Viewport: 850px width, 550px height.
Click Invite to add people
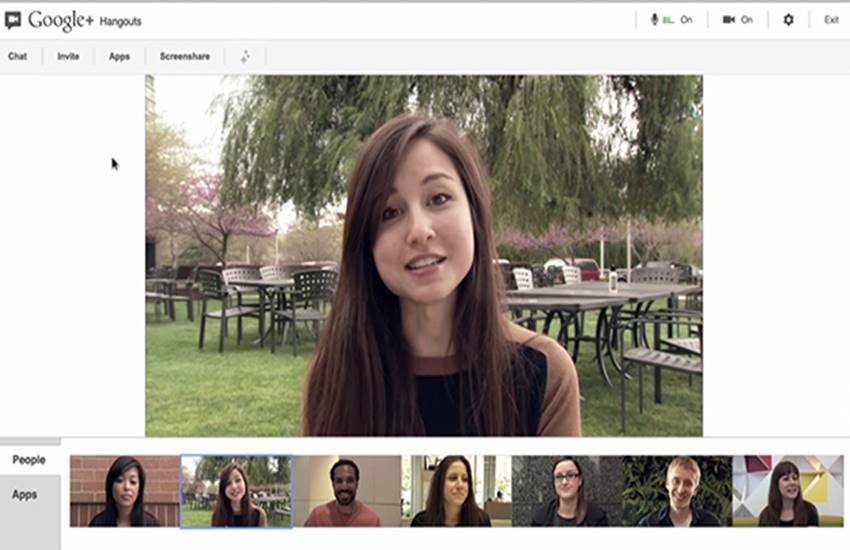point(68,57)
